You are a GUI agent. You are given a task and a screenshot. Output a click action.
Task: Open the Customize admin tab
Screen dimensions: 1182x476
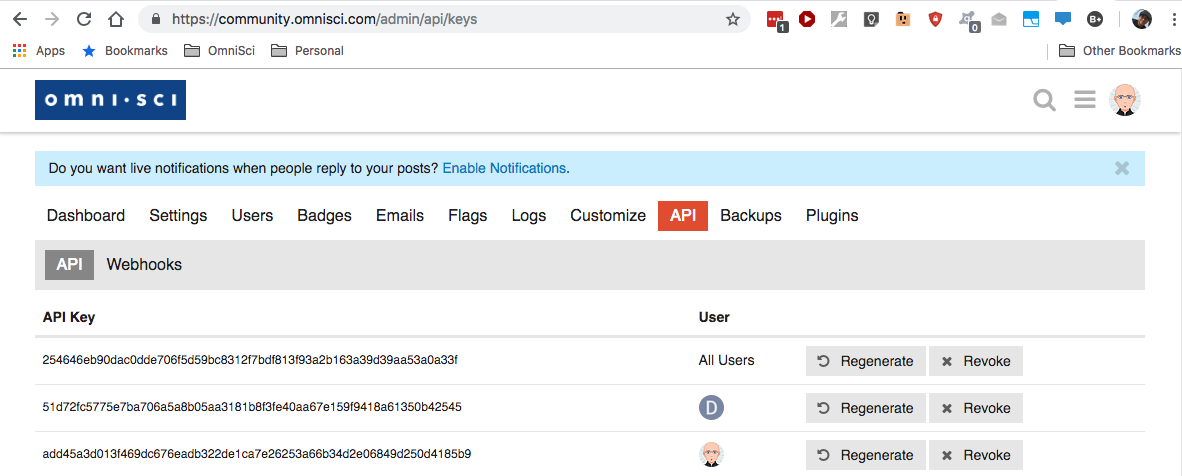coord(608,216)
